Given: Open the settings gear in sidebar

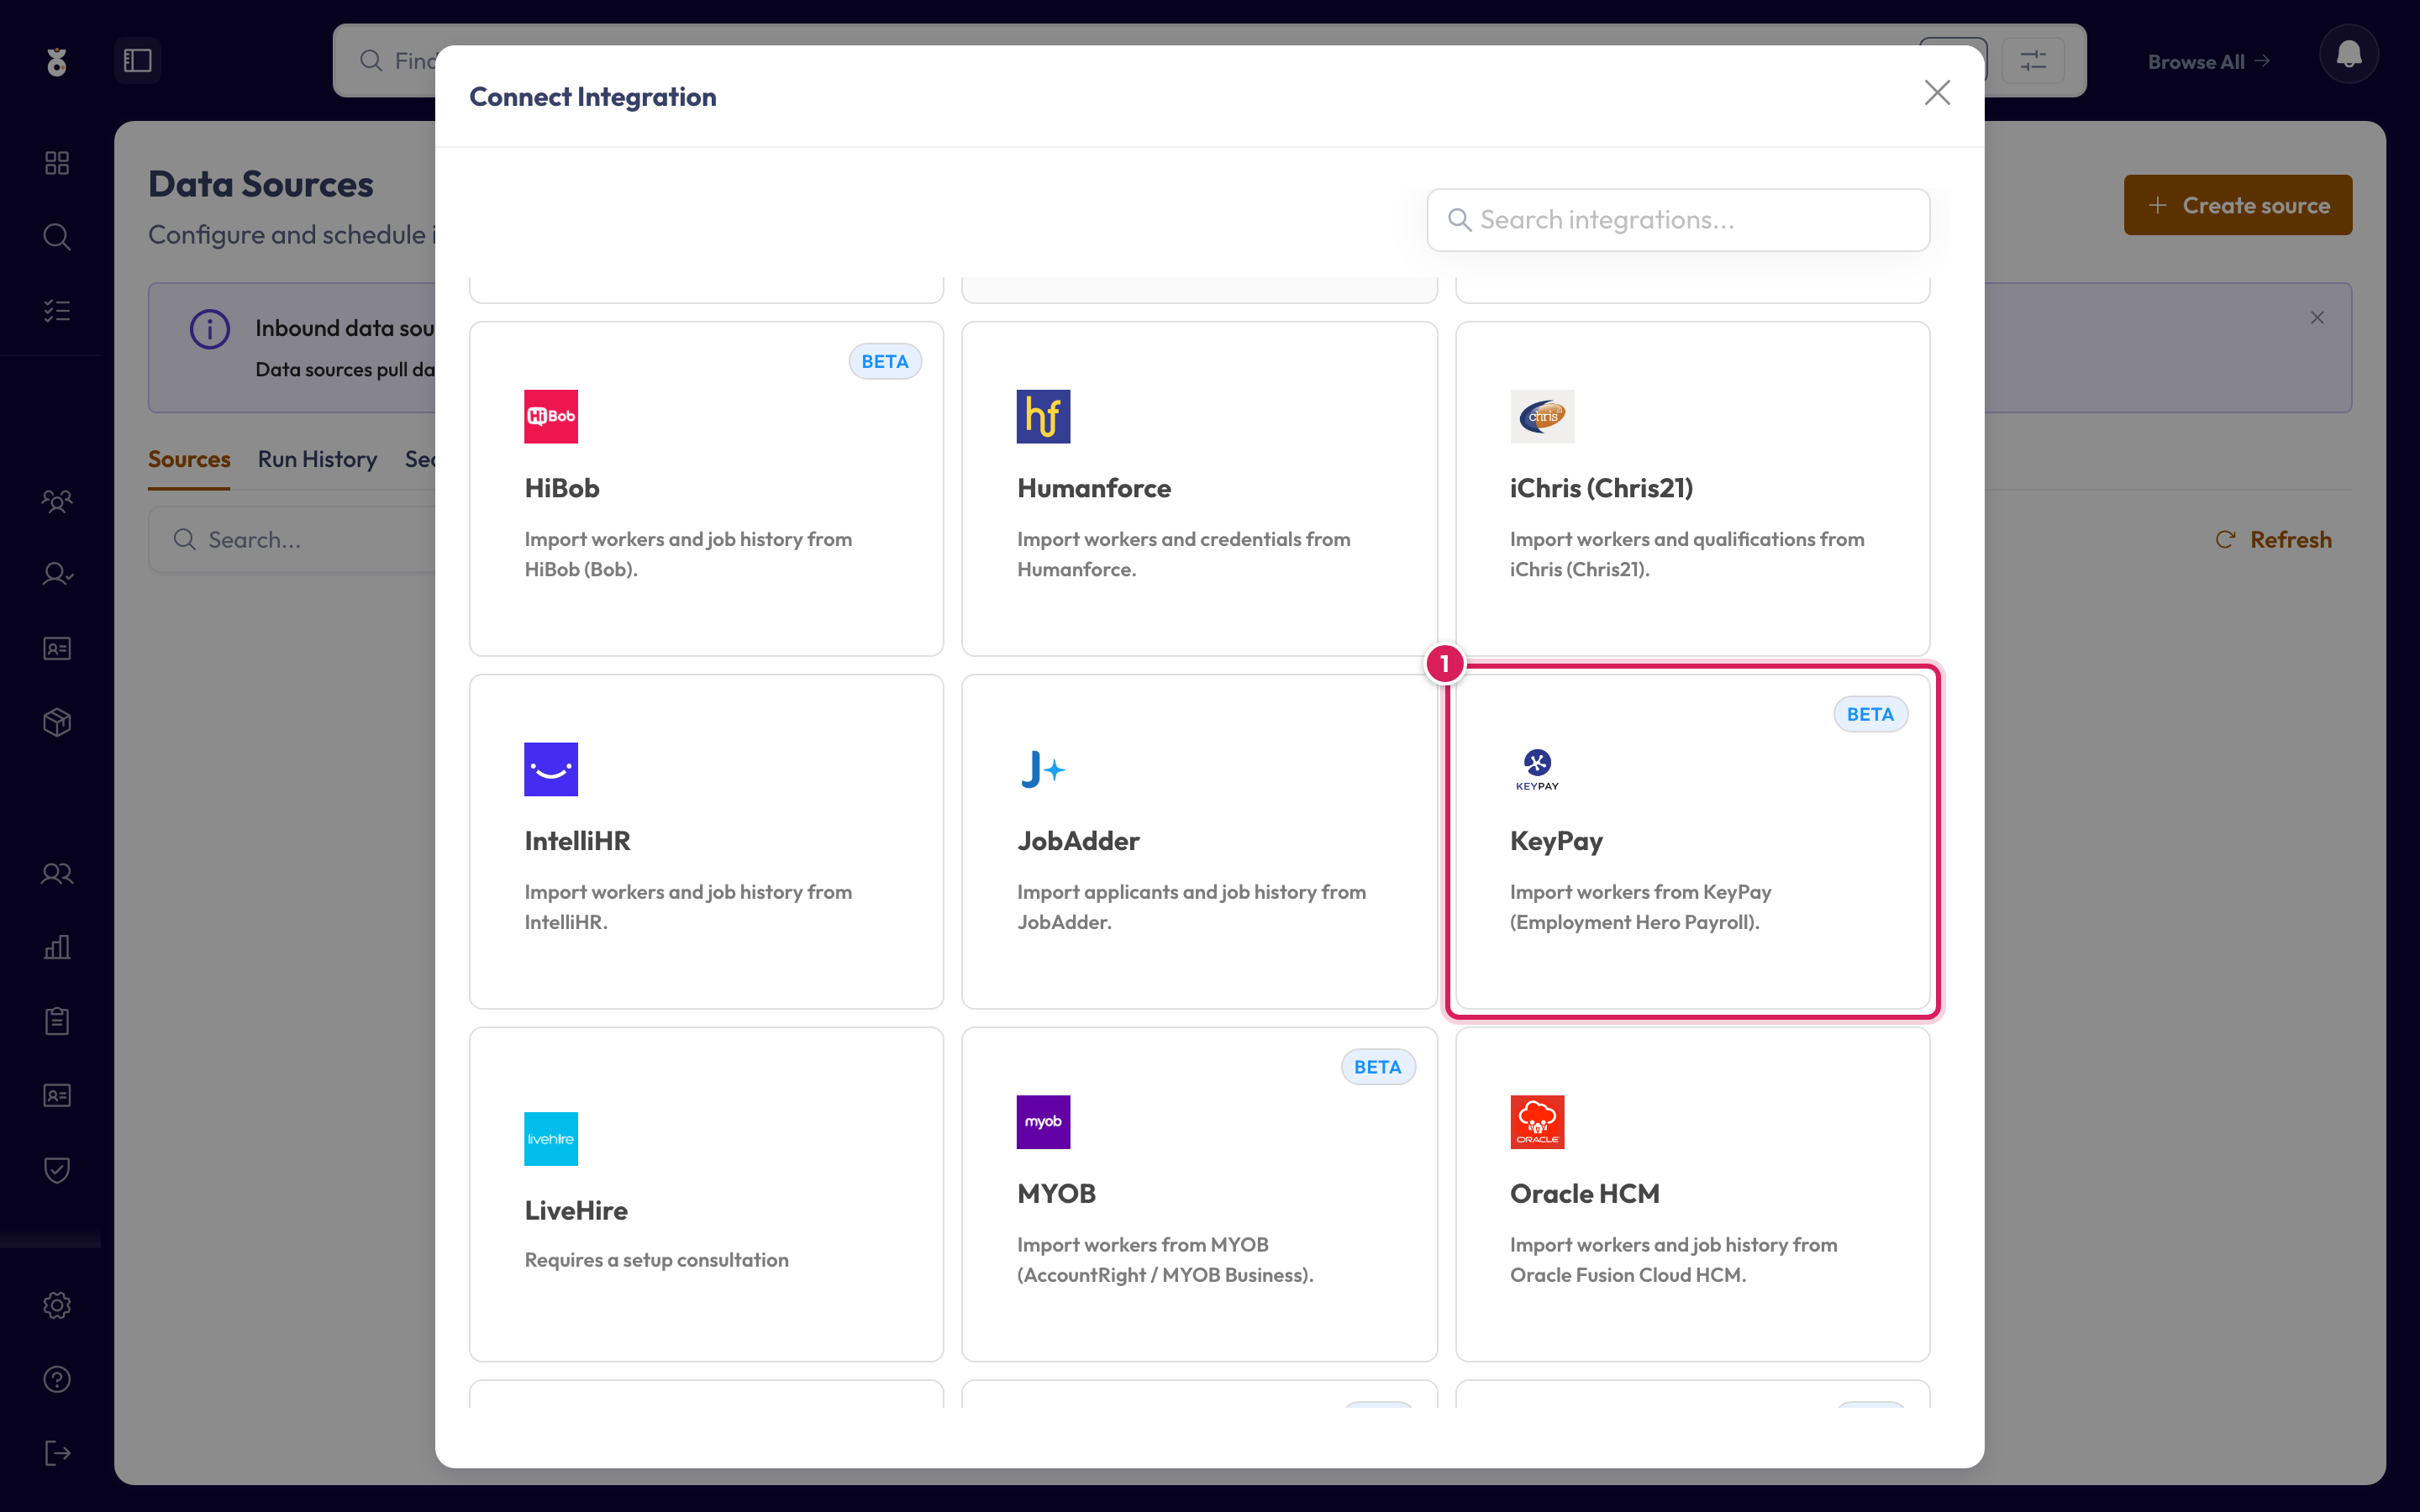Looking at the screenshot, I should coord(57,1305).
